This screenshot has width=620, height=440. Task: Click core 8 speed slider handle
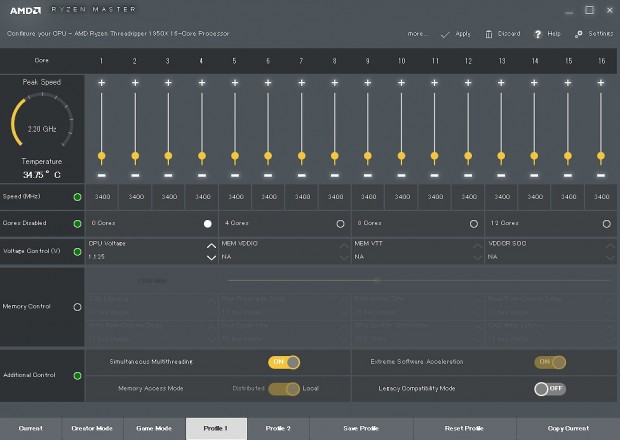(335, 157)
